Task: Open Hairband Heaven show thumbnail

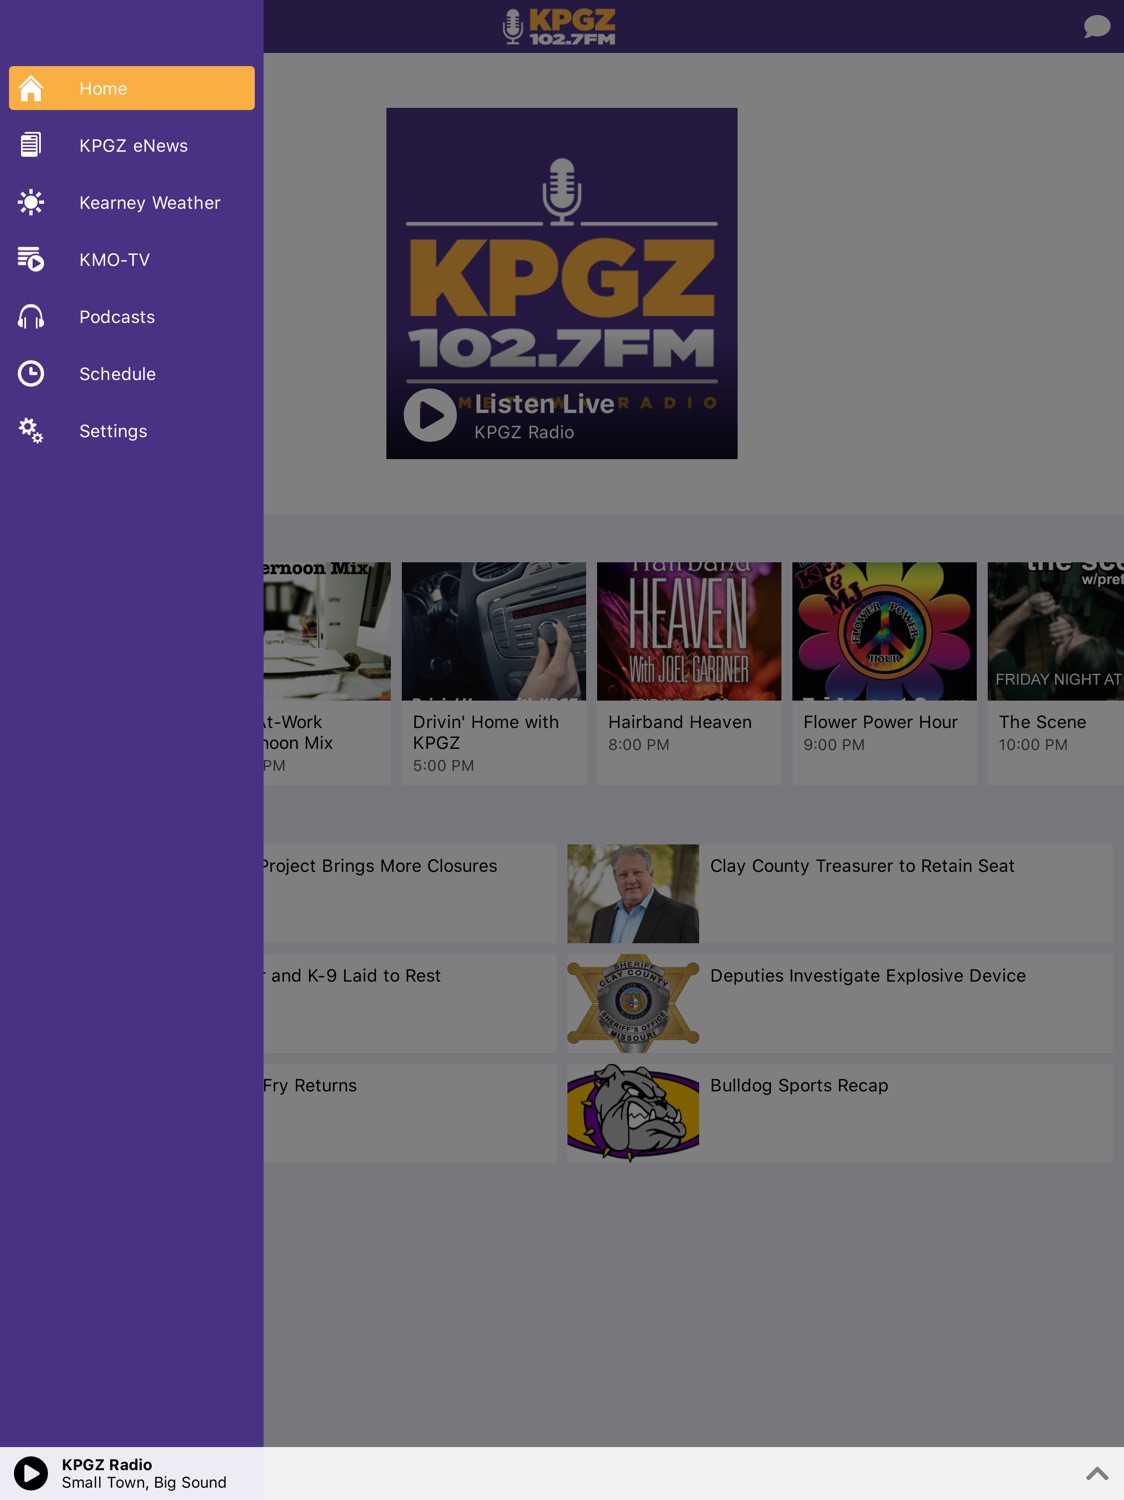Action: [689, 631]
